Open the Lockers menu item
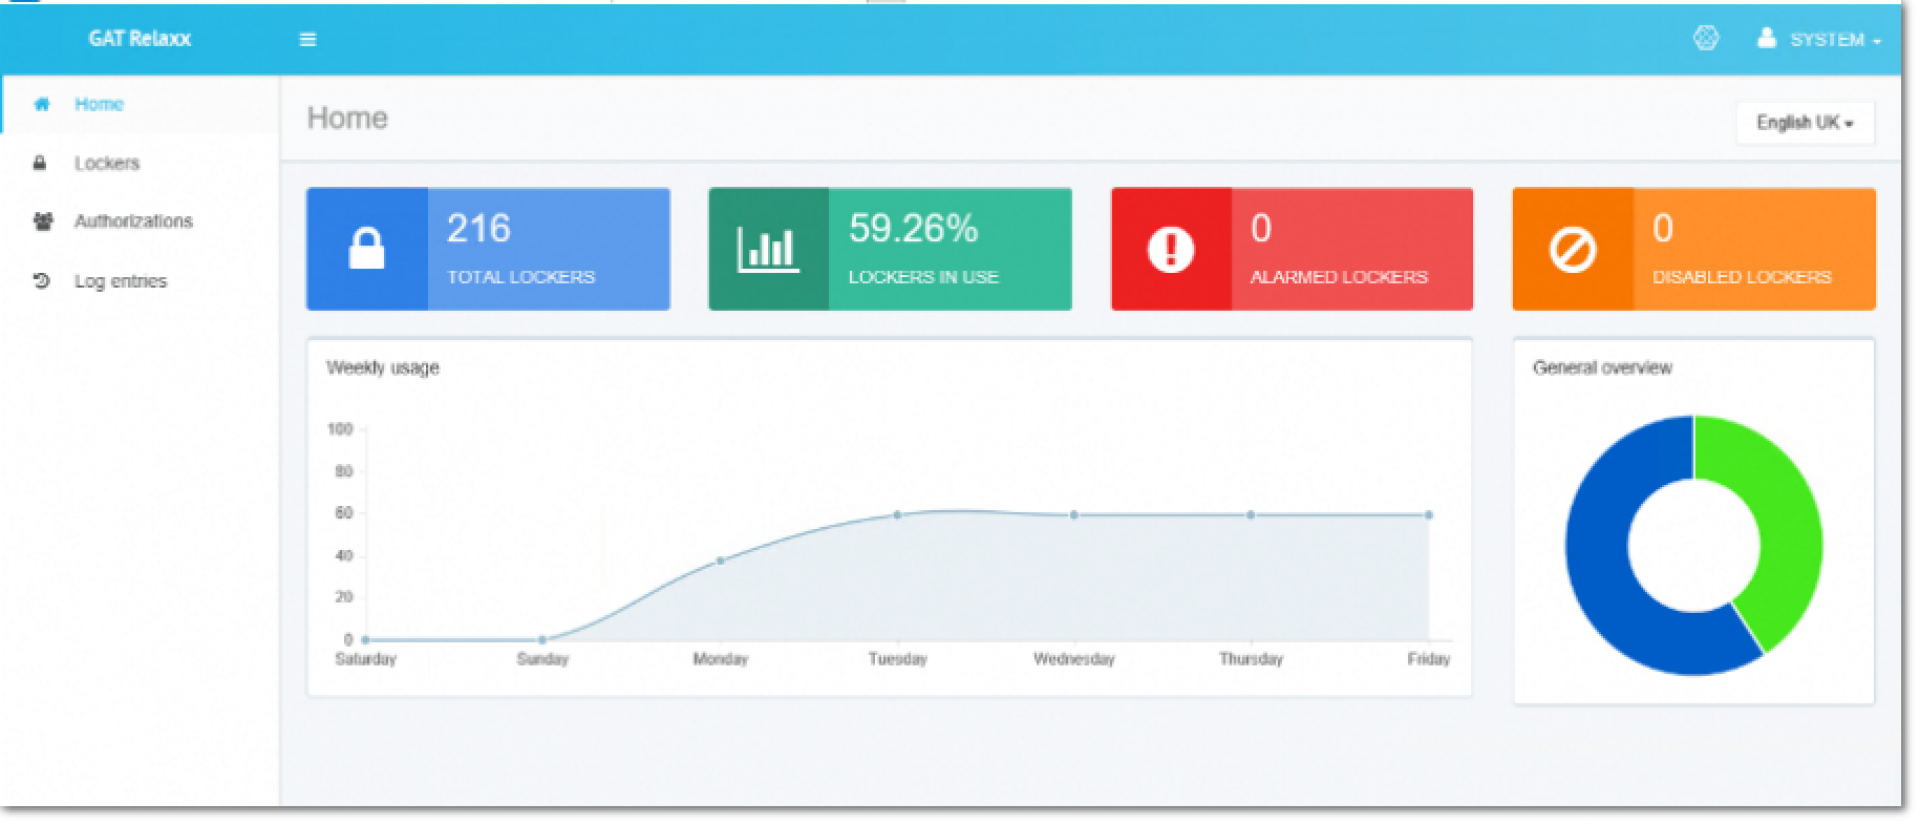Screen dimensions: 1920x825 click(x=107, y=163)
